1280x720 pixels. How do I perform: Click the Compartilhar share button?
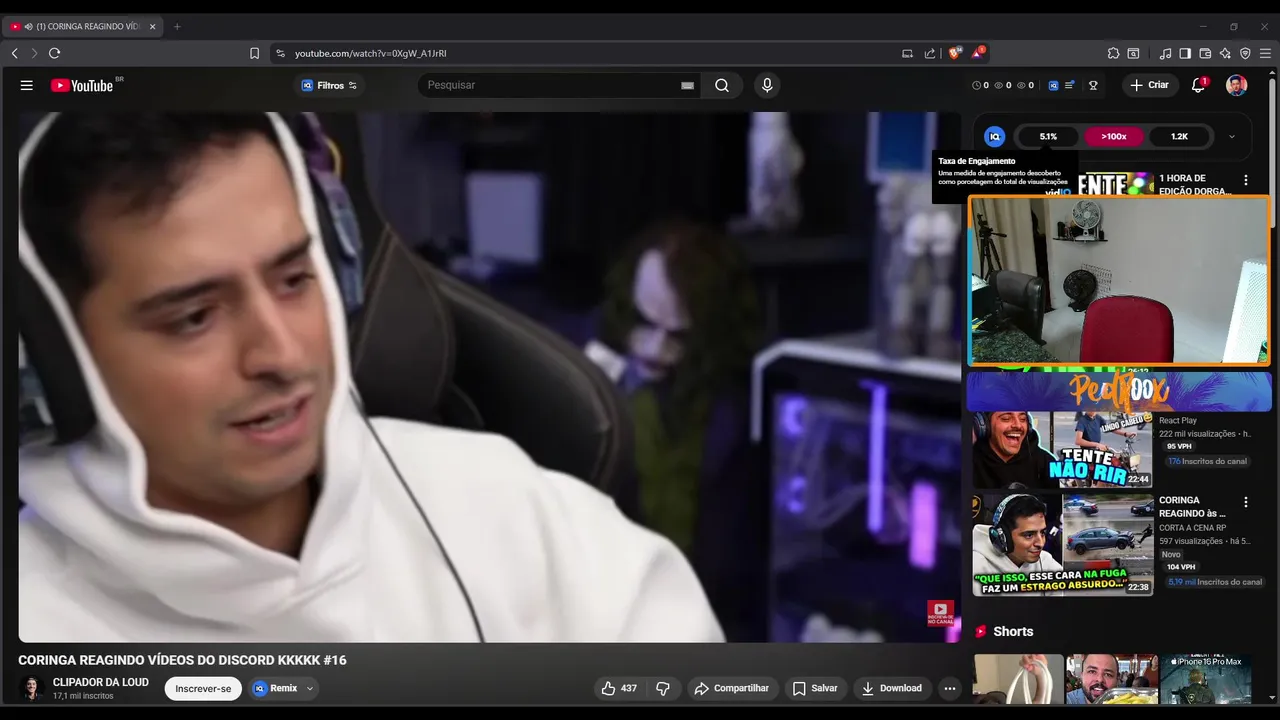(732, 688)
